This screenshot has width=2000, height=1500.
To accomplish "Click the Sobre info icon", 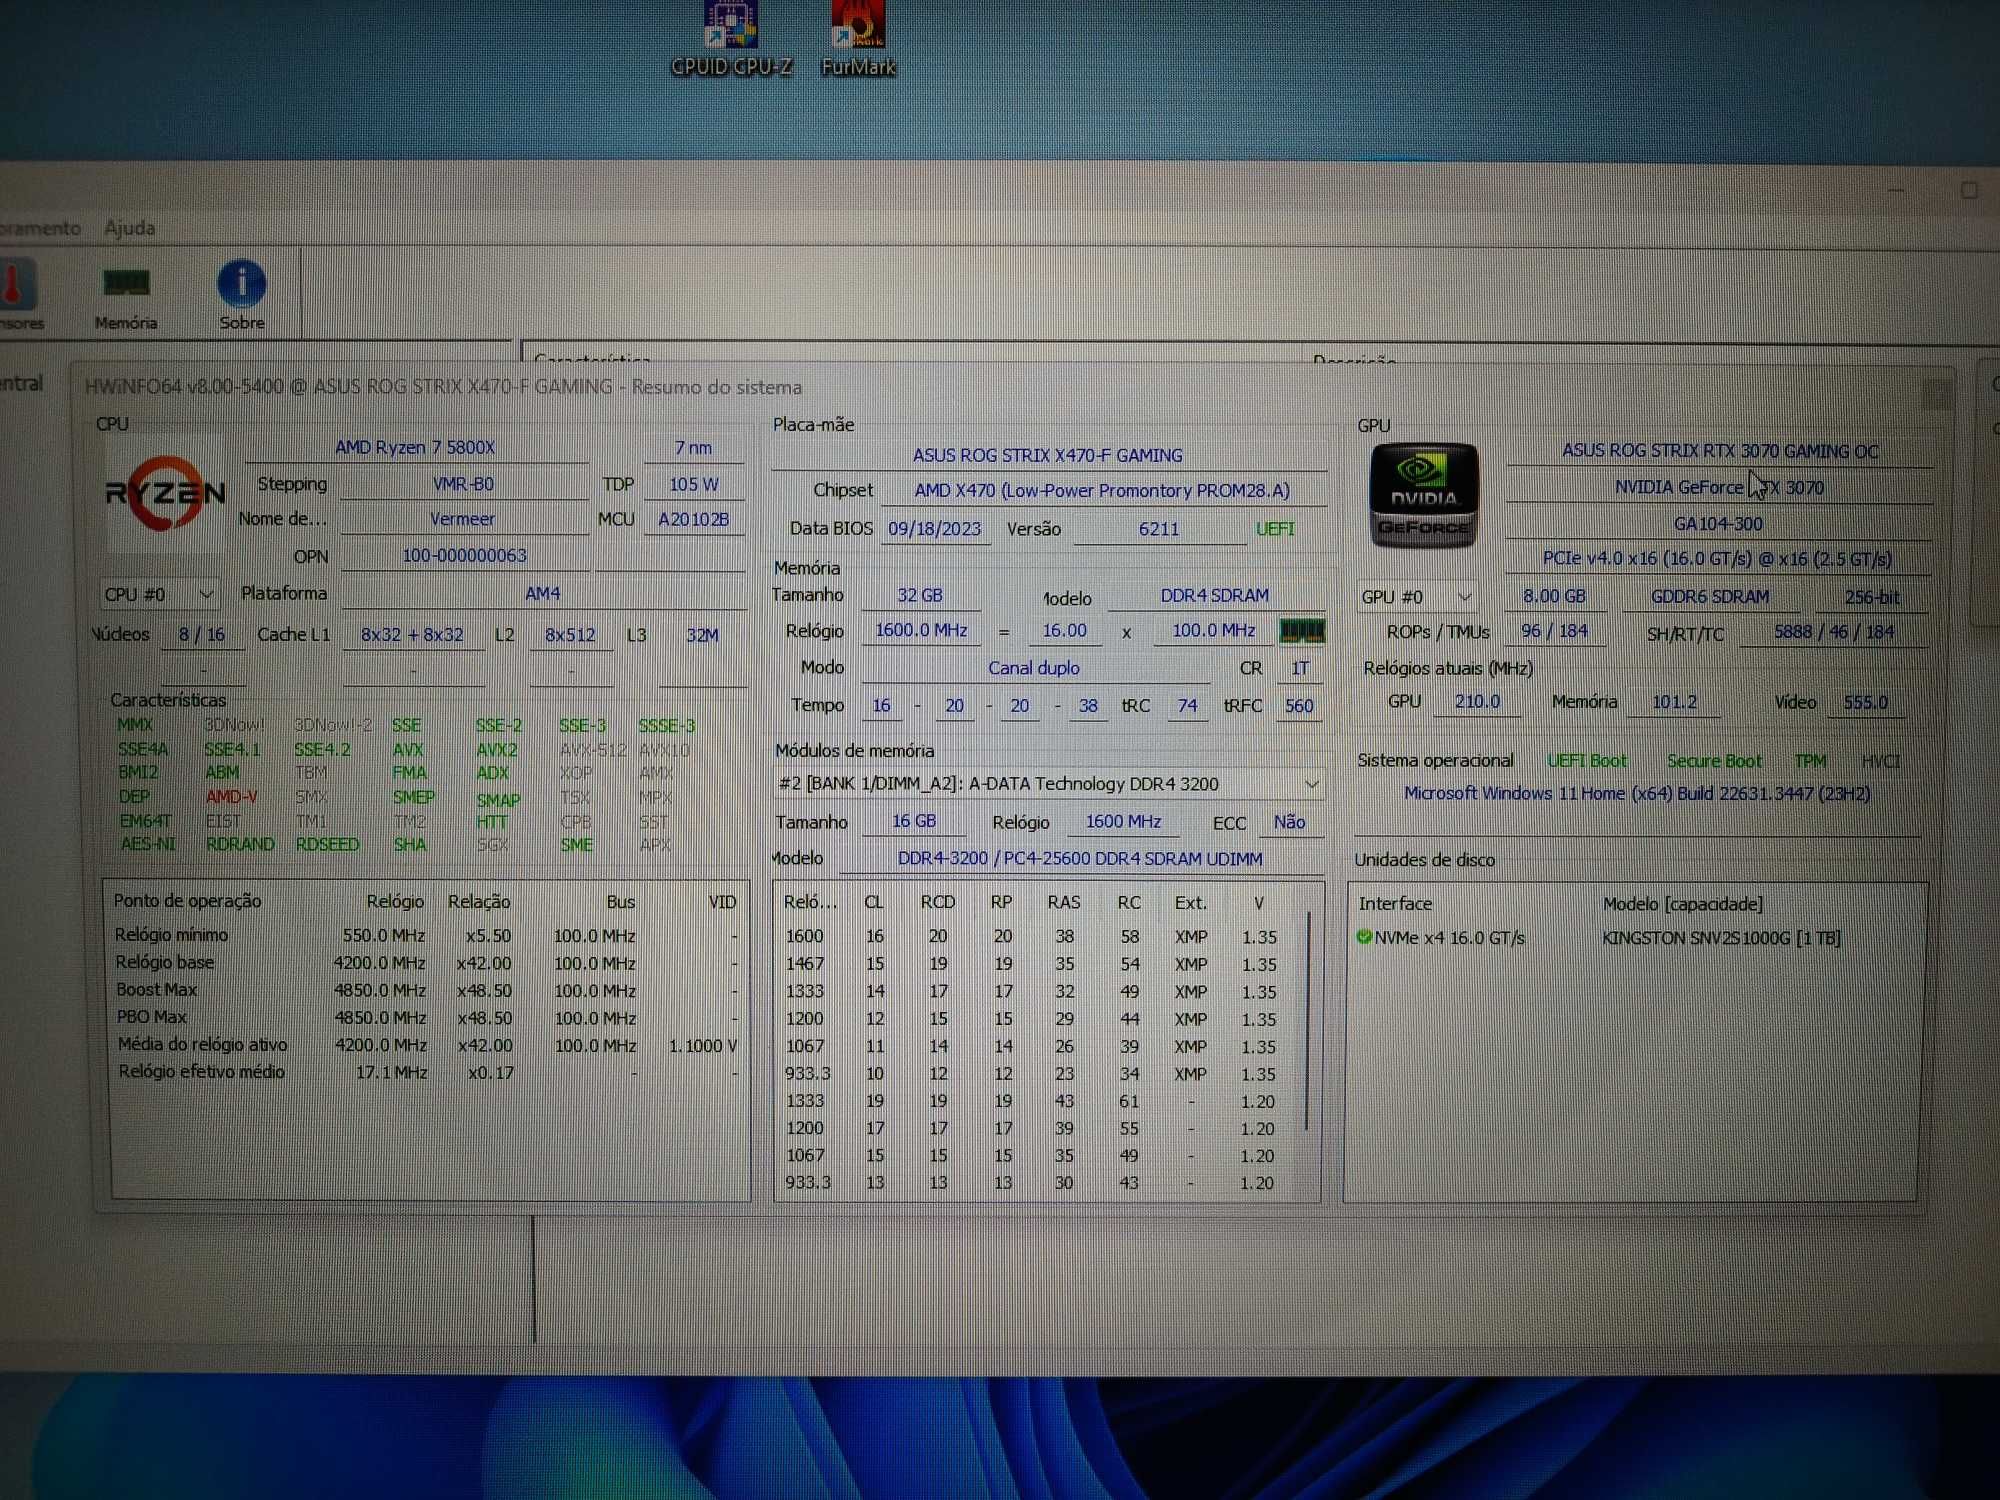I will [x=242, y=295].
